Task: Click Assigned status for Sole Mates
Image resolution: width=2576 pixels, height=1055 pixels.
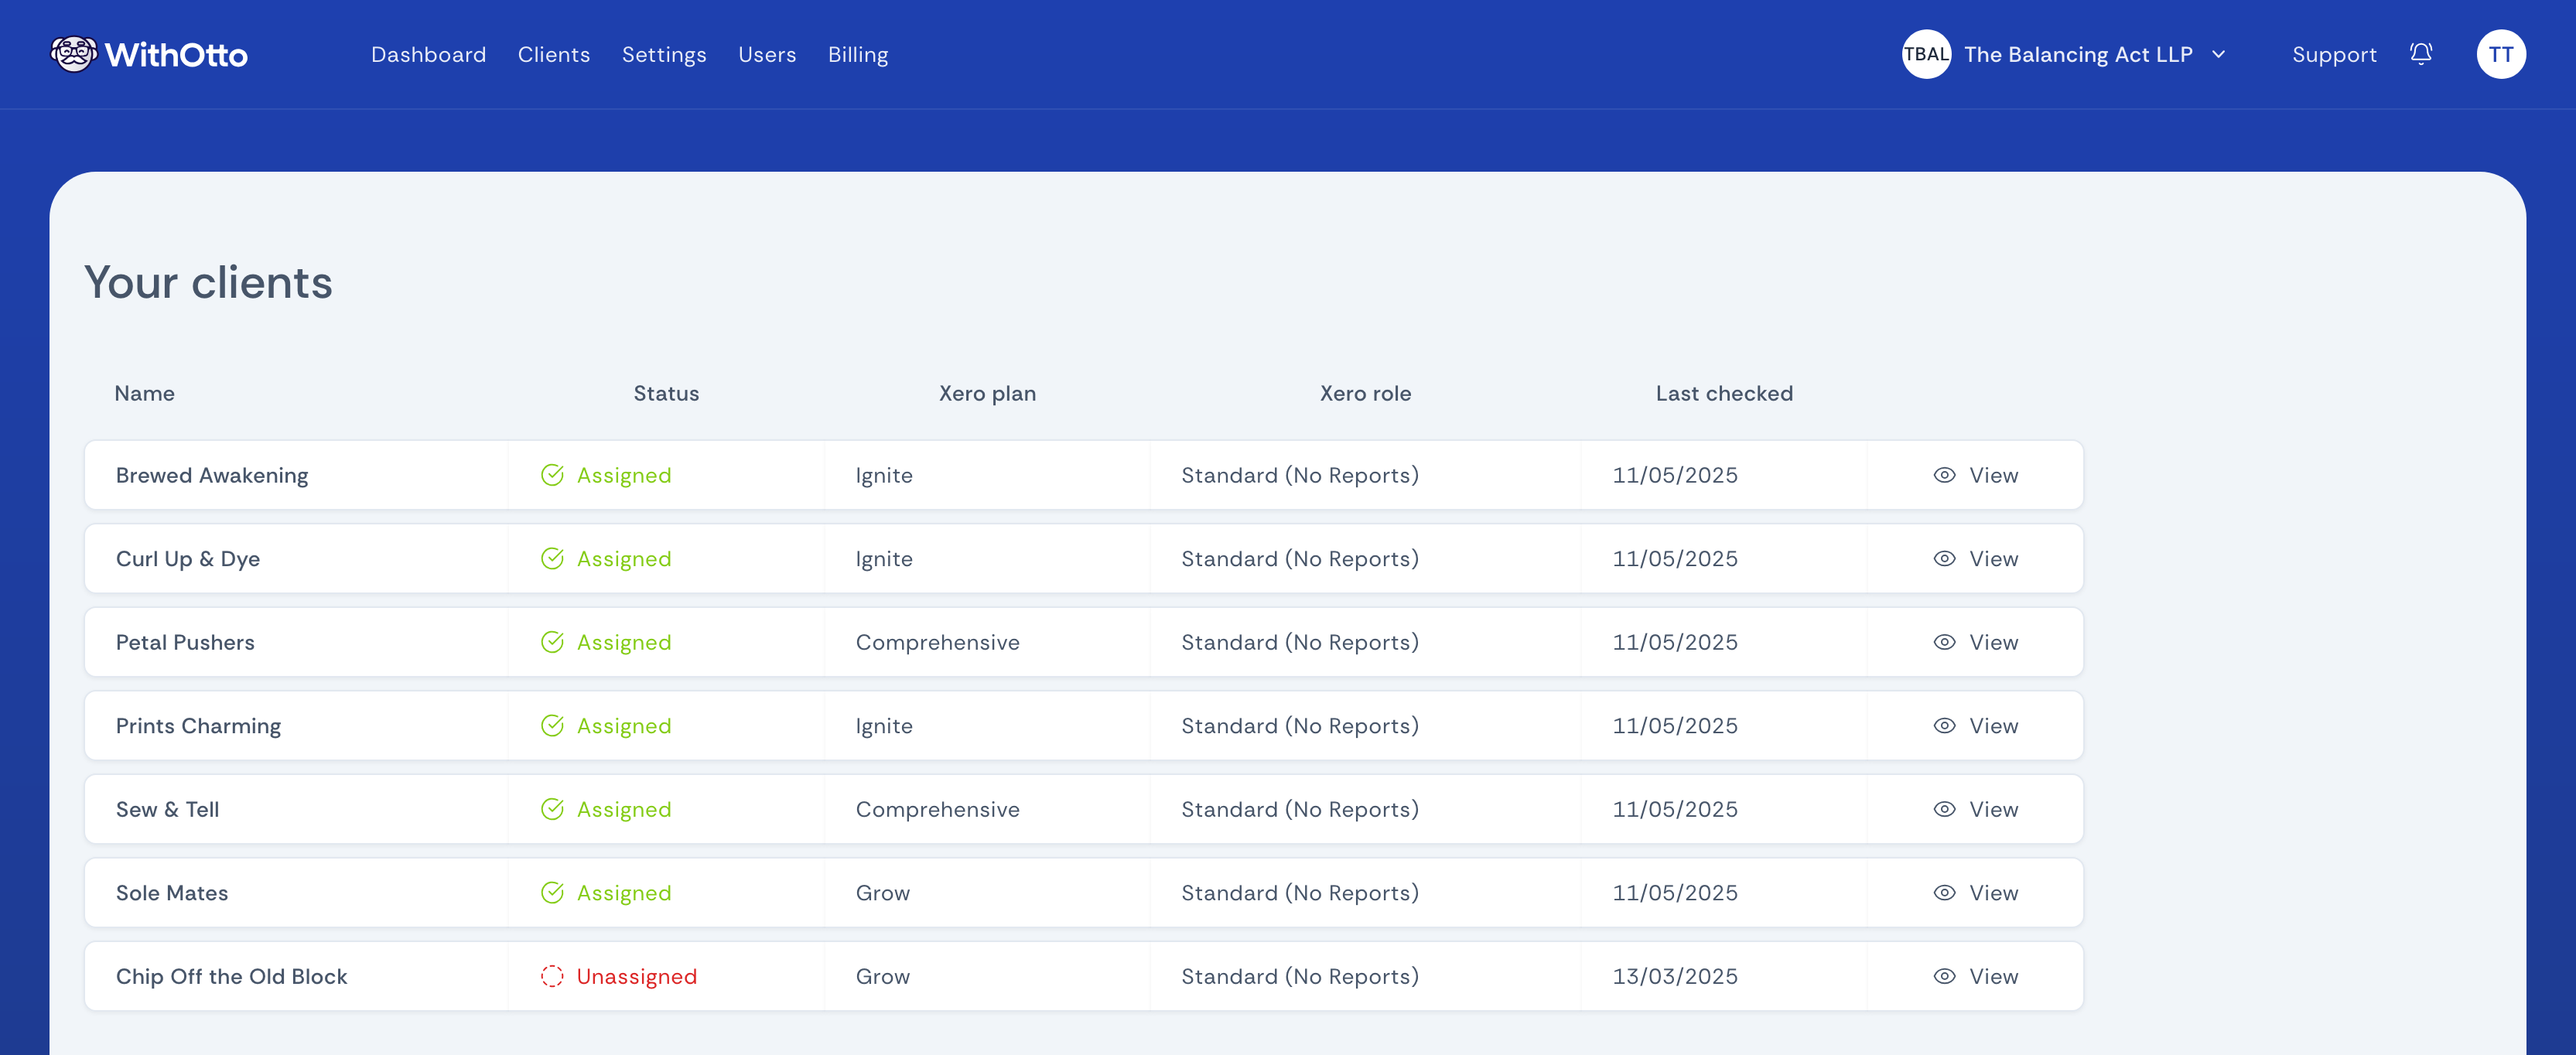Action: pos(624,893)
